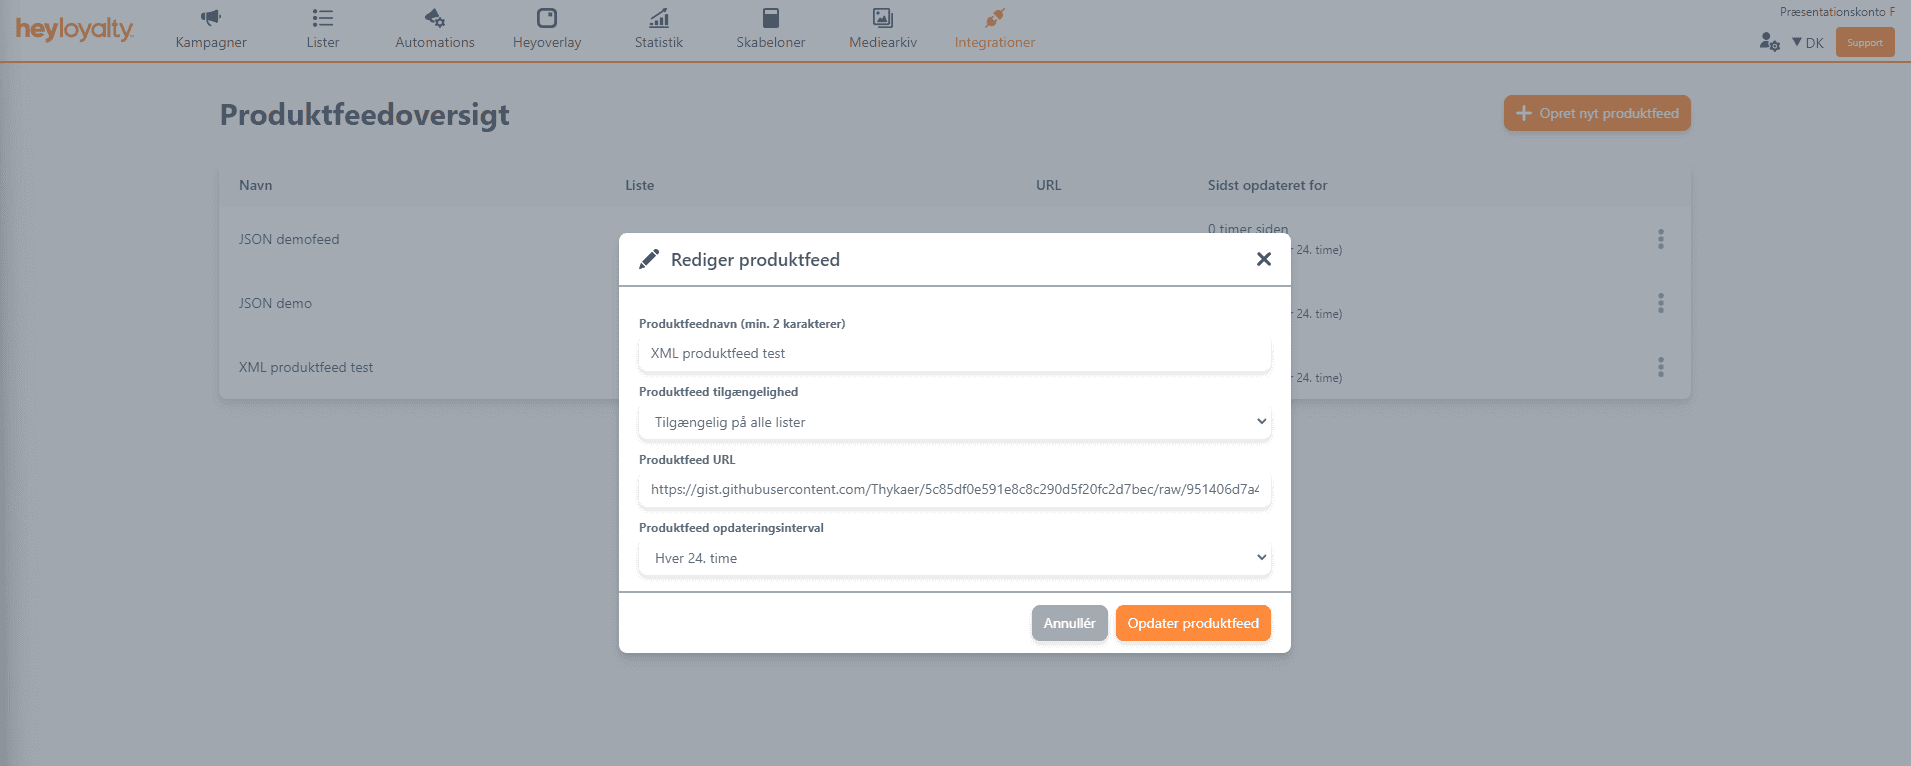Cancel editing with the Annullér button
Screen dimensions: 1911x766
click(x=1069, y=622)
